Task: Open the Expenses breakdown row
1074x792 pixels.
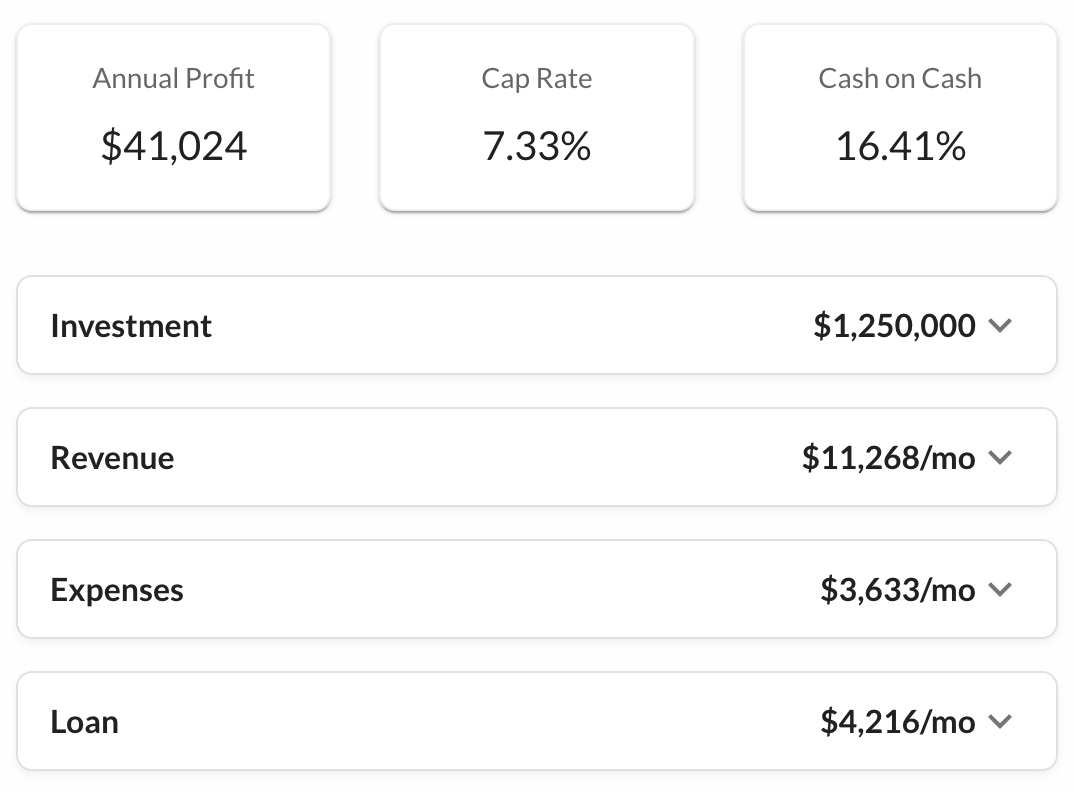Action: pyautogui.click(x=536, y=589)
